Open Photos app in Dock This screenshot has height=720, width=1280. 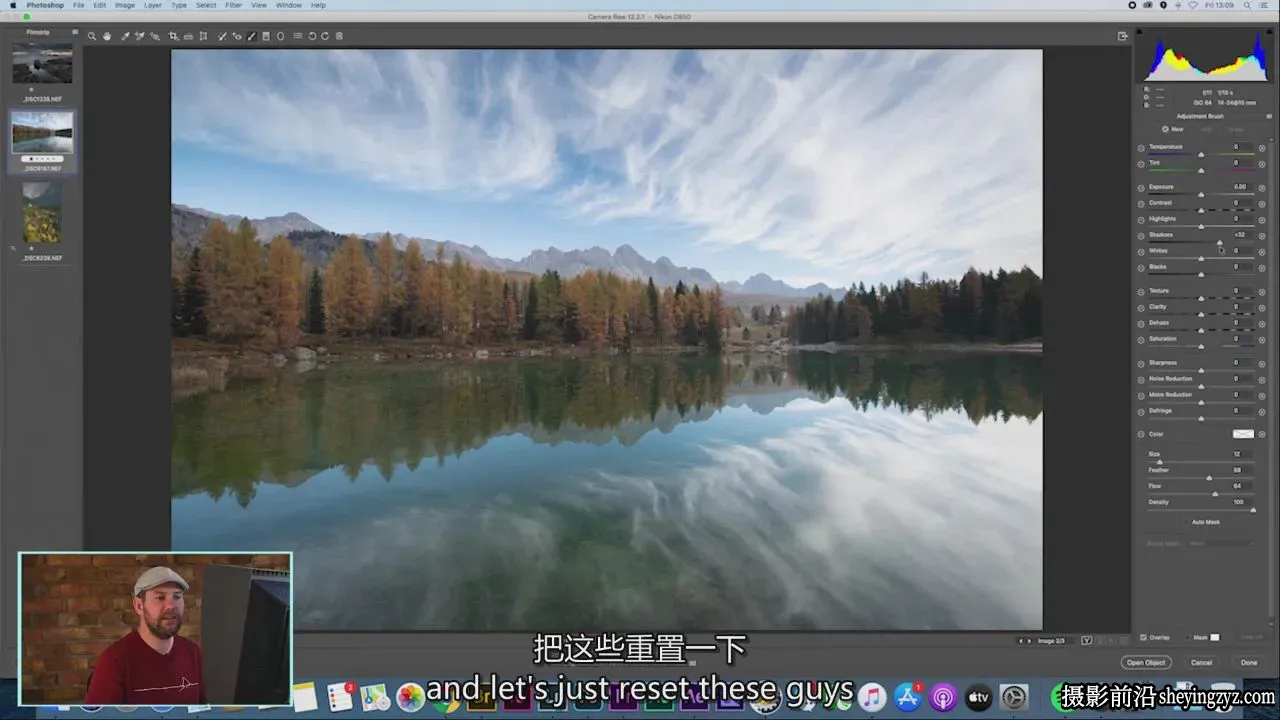411,697
